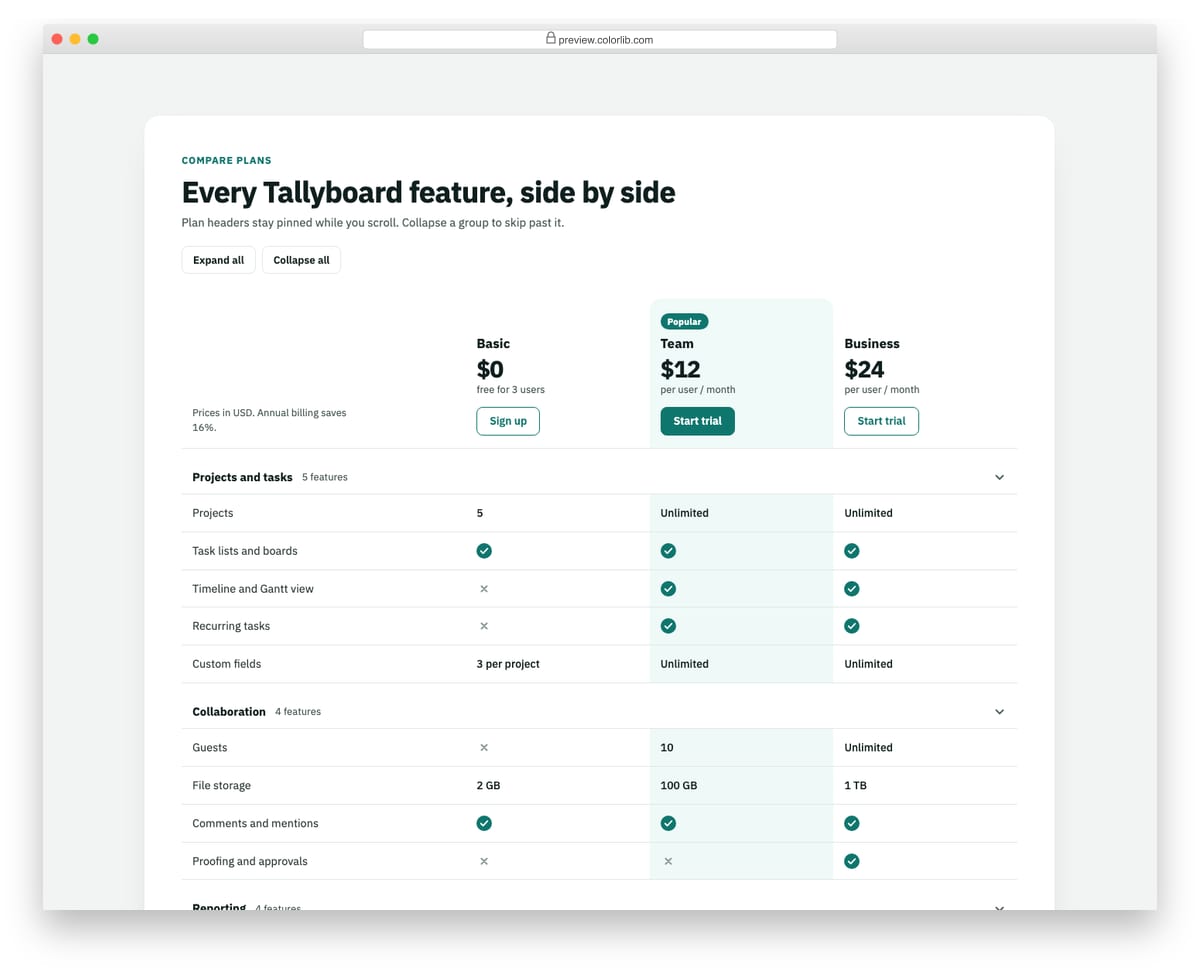Click Basic cross for Proofing and approvals
This screenshot has width=1200, height=972.
pyautogui.click(x=484, y=861)
